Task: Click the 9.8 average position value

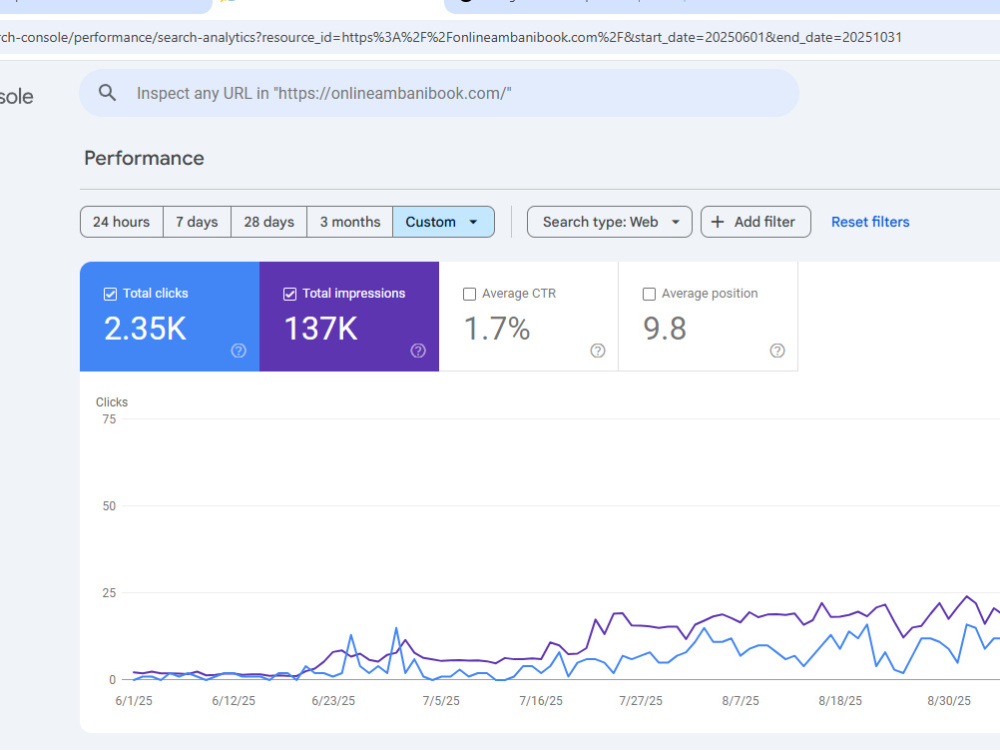Action: [x=665, y=329]
